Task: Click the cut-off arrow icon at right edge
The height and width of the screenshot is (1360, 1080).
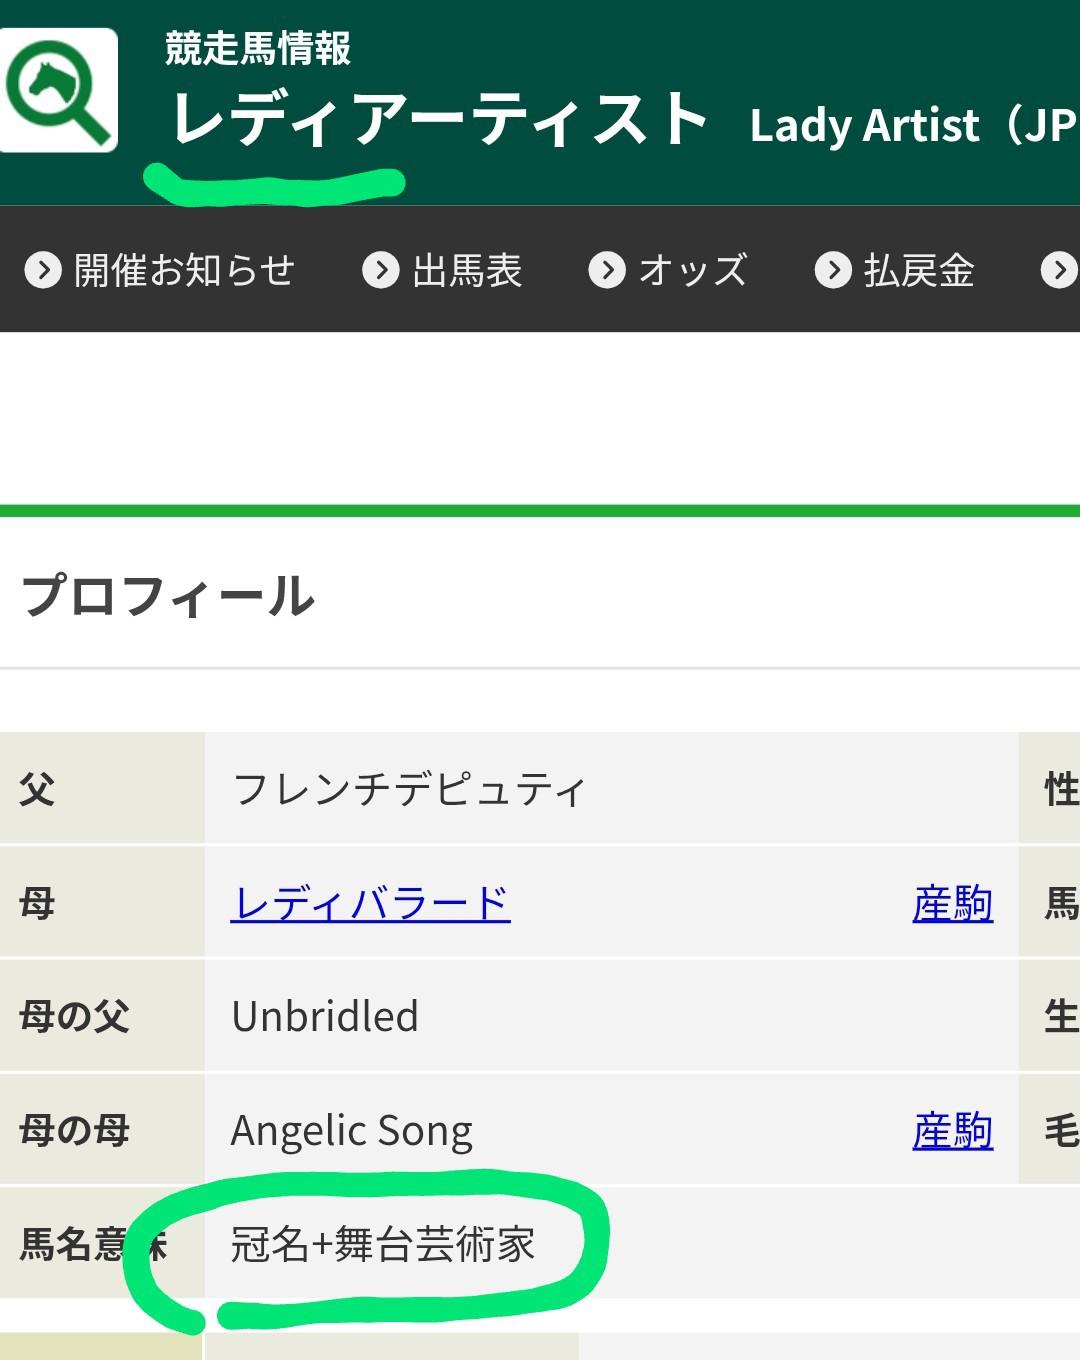Action: point(1060,270)
